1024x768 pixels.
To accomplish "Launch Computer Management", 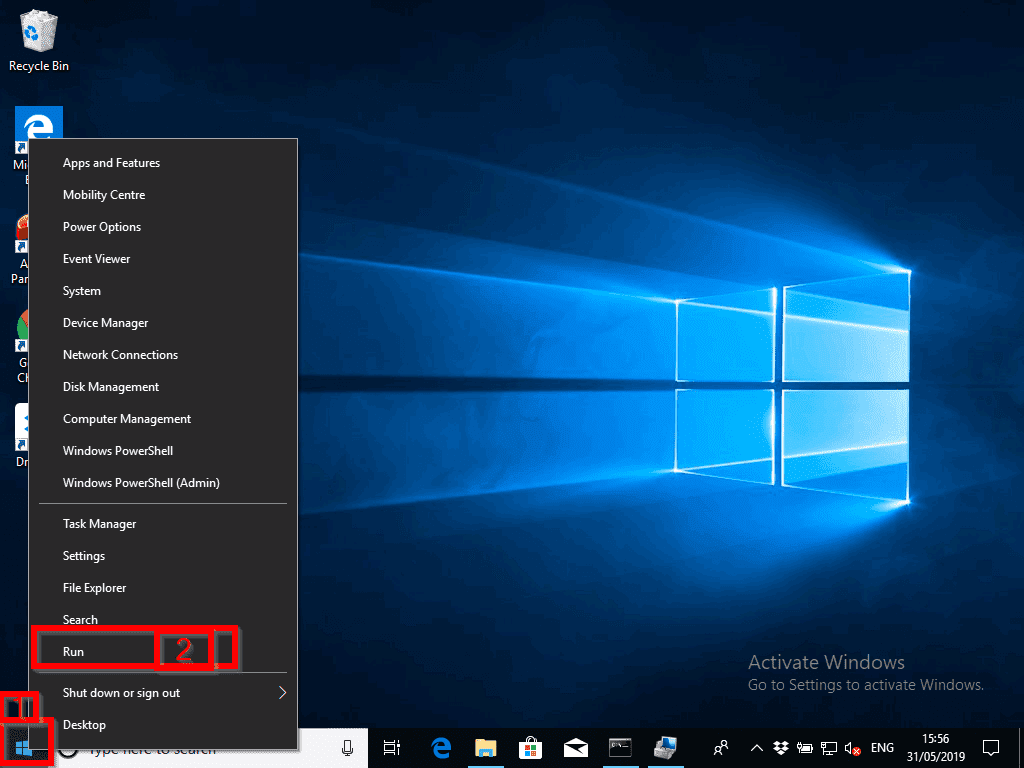I will click(x=163, y=419).
